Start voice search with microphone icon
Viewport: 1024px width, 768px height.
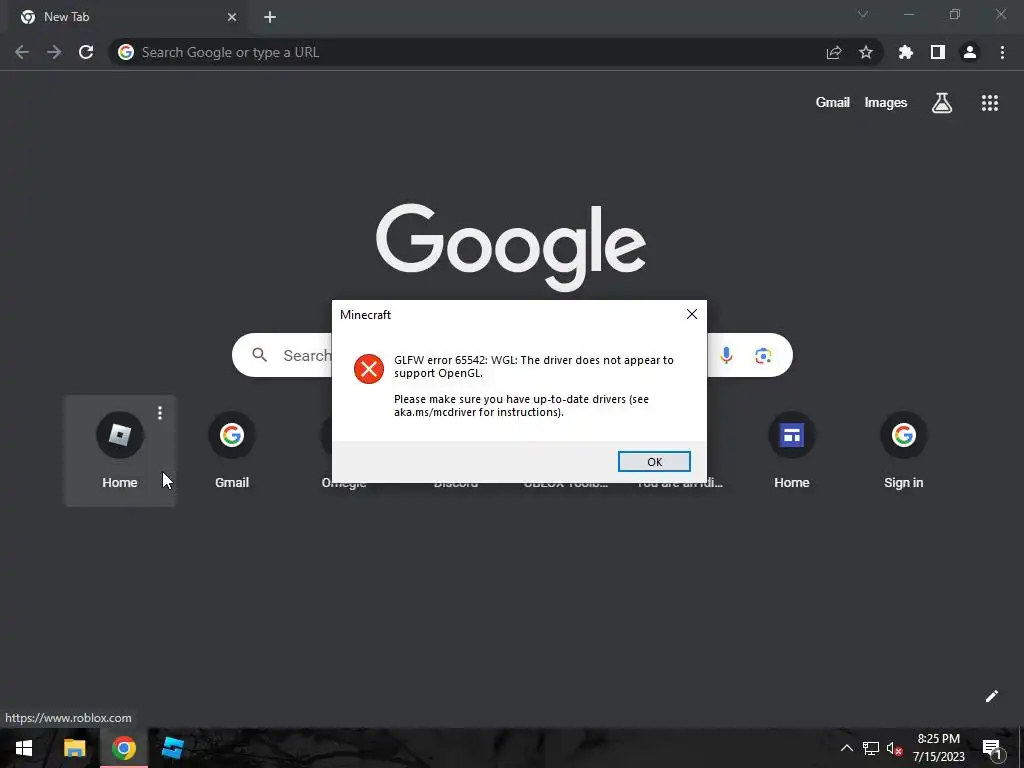pyautogui.click(x=726, y=355)
